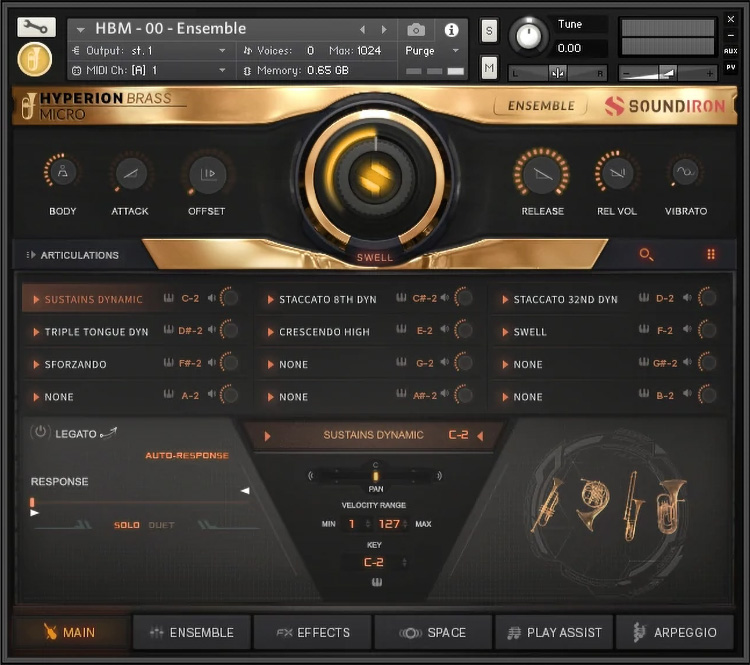750x665 pixels.
Task: Open the orange grid view icon
Action: (711, 255)
